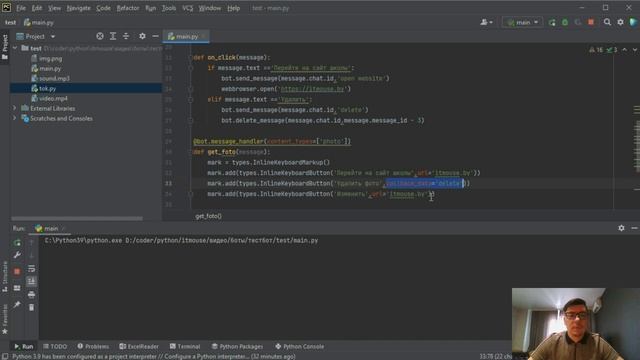Screen dimensions: 640x360
Task: Click the wrench settings icon in Run panel
Action: coord(17,255)
